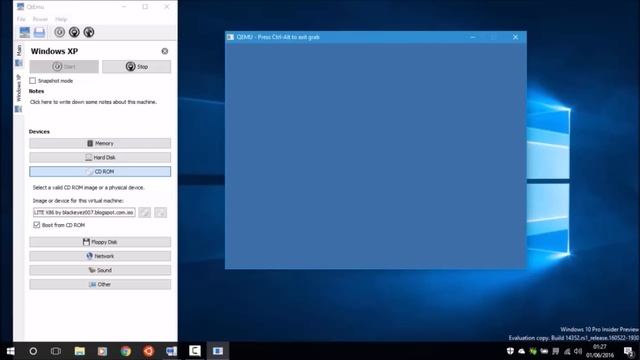640x360 pixels.
Task: Click the CD ROM image path field
Action: (x=84, y=212)
